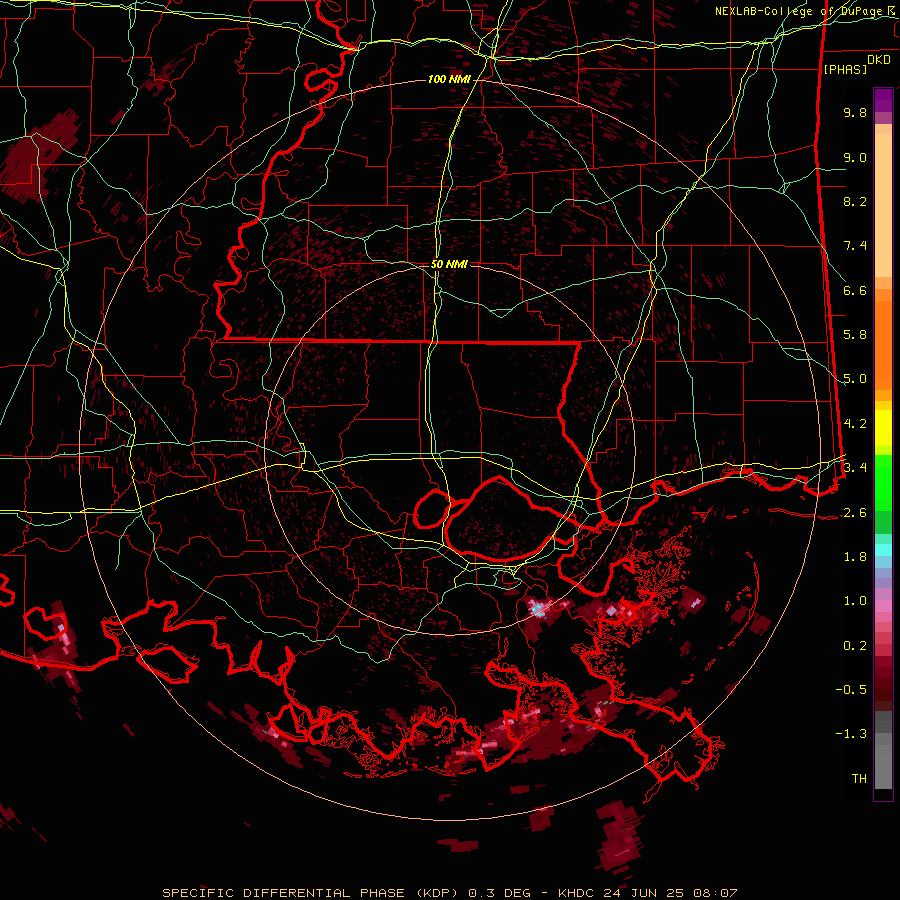The height and width of the screenshot is (900, 900).
Task: Click the 1.0 value on color scale
Action: (x=855, y=601)
